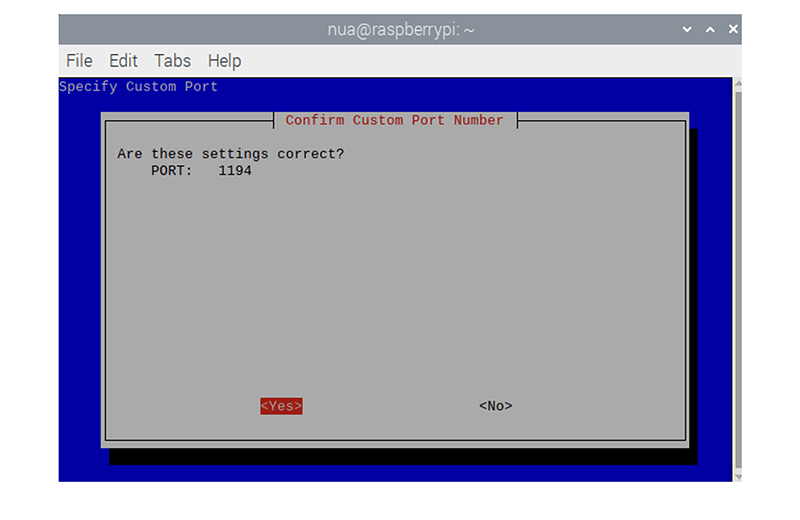Click the port value 1194
The width and height of the screenshot is (800, 520).
click(235, 171)
